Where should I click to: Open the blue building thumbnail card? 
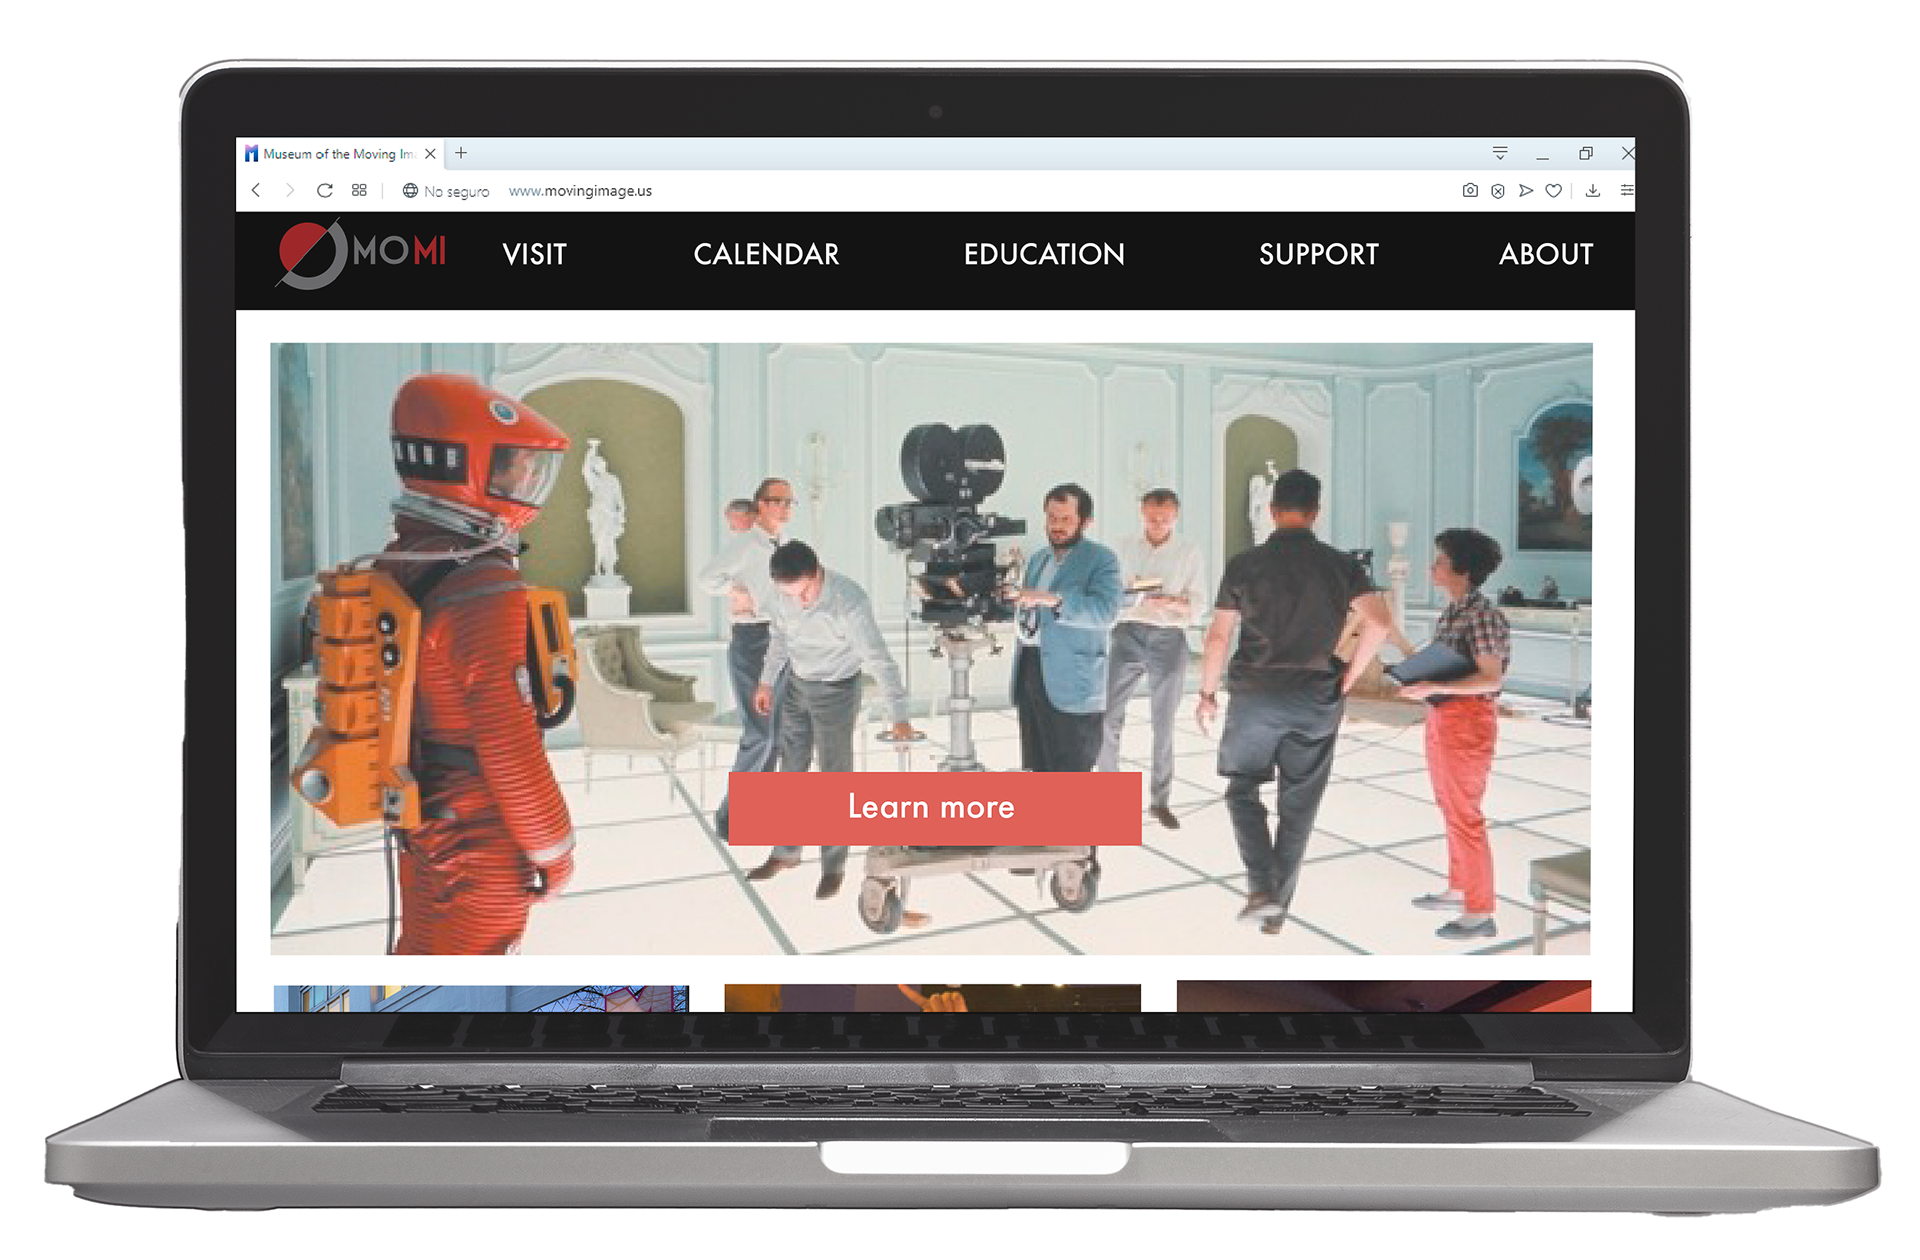(481, 998)
